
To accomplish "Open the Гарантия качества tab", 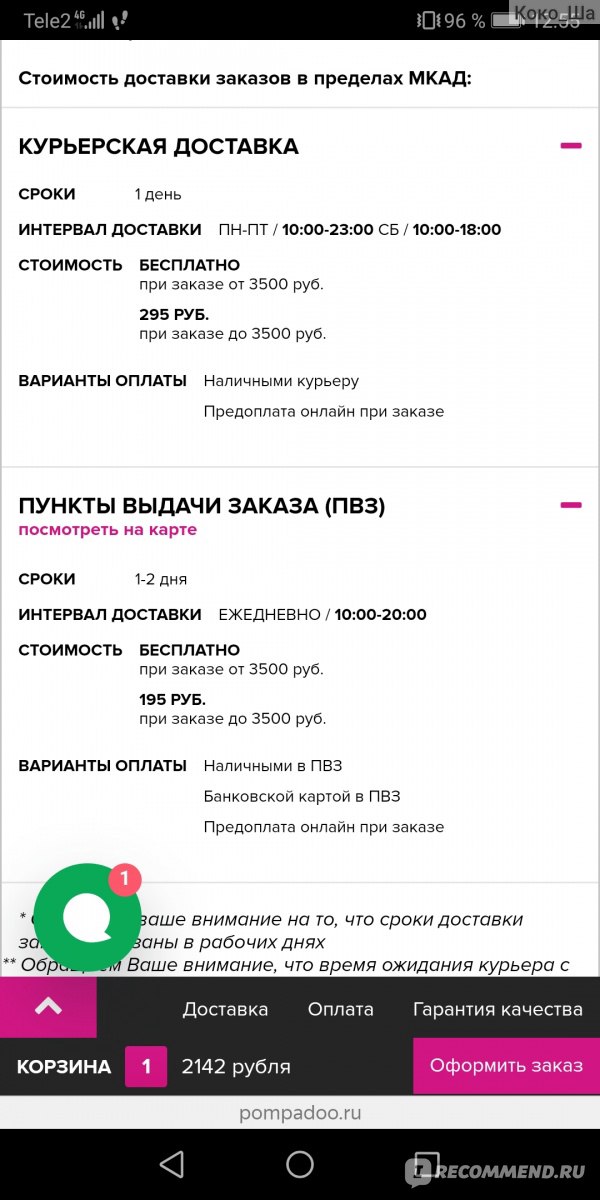I will click(x=498, y=1009).
